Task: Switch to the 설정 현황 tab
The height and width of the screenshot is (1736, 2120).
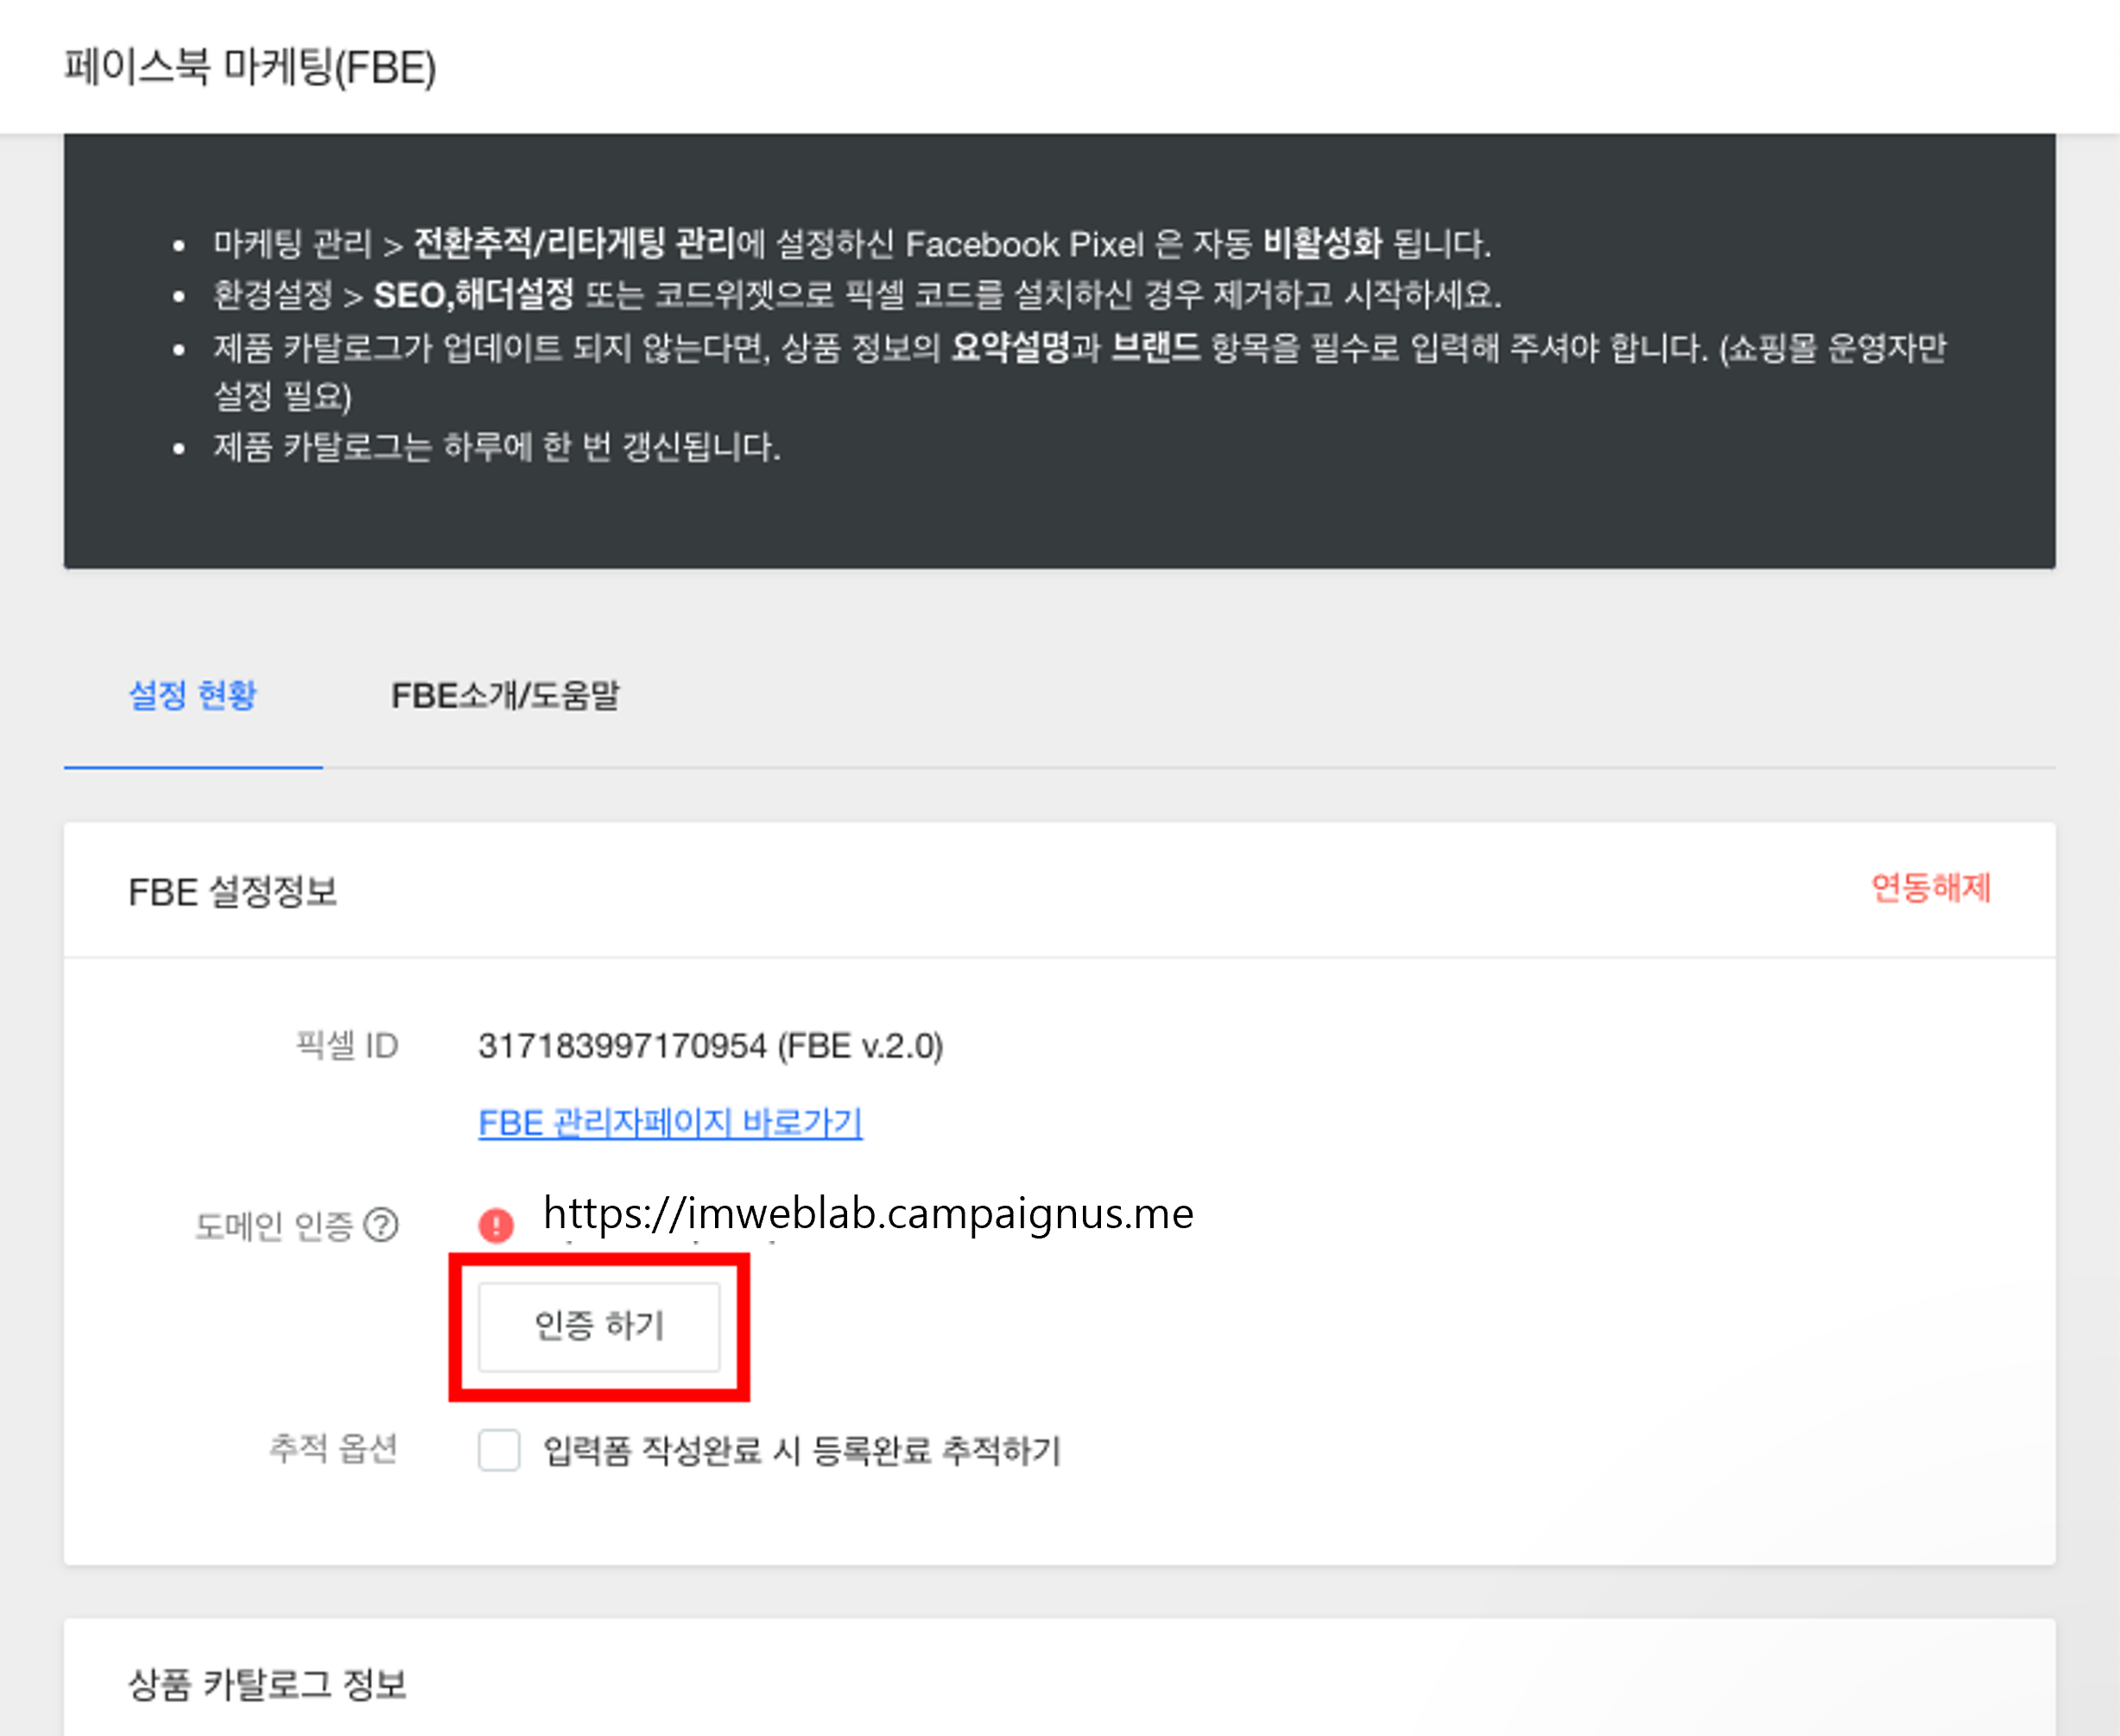Action: pyautogui.click(x=193, y=695)
